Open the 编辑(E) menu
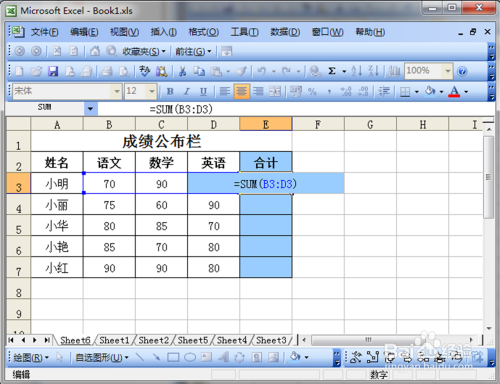This screenshot has height=384, width=500. click(84, 32)
